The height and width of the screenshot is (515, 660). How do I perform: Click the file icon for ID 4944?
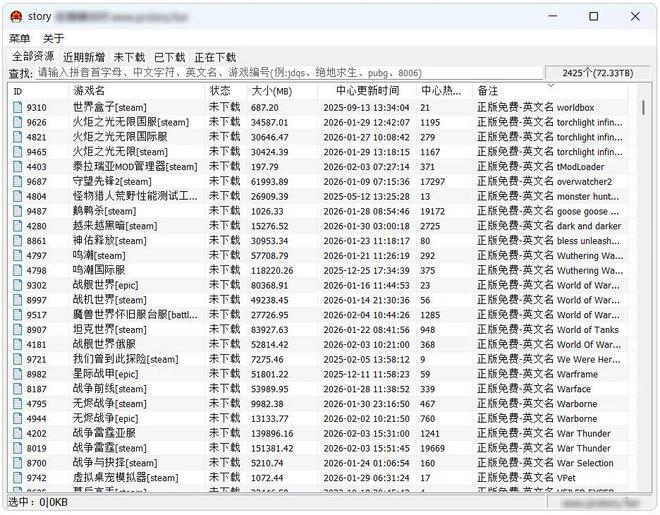coord(17,418)
